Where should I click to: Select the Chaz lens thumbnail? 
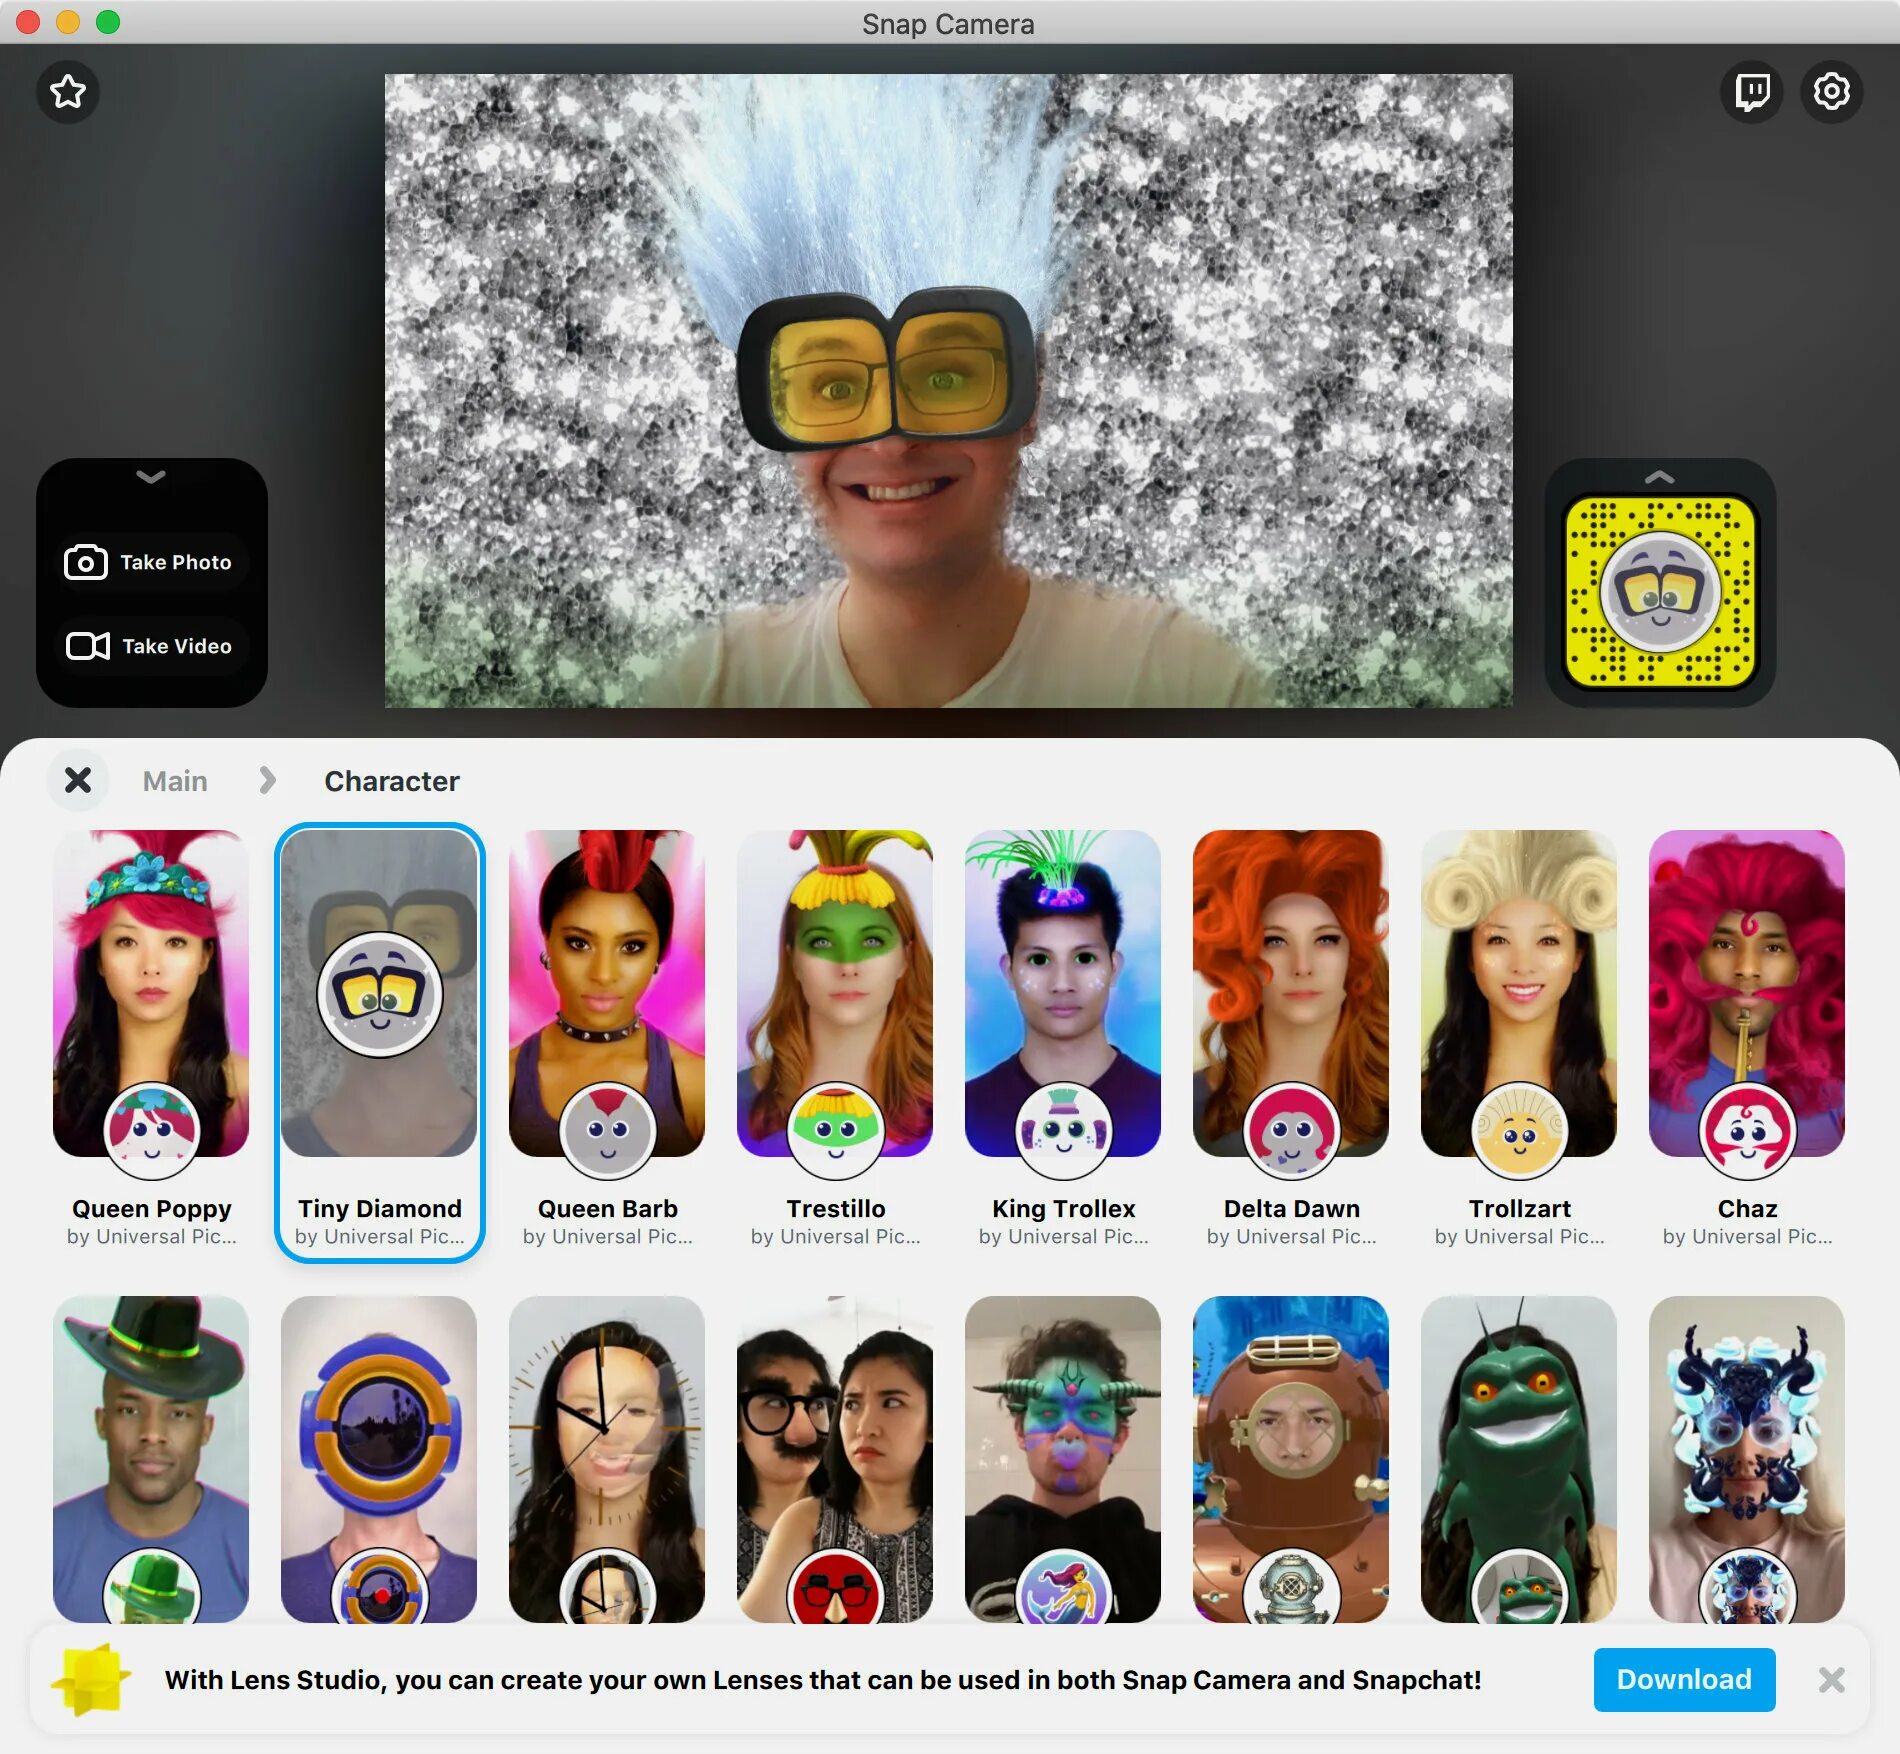click(x=1747, y=993)
